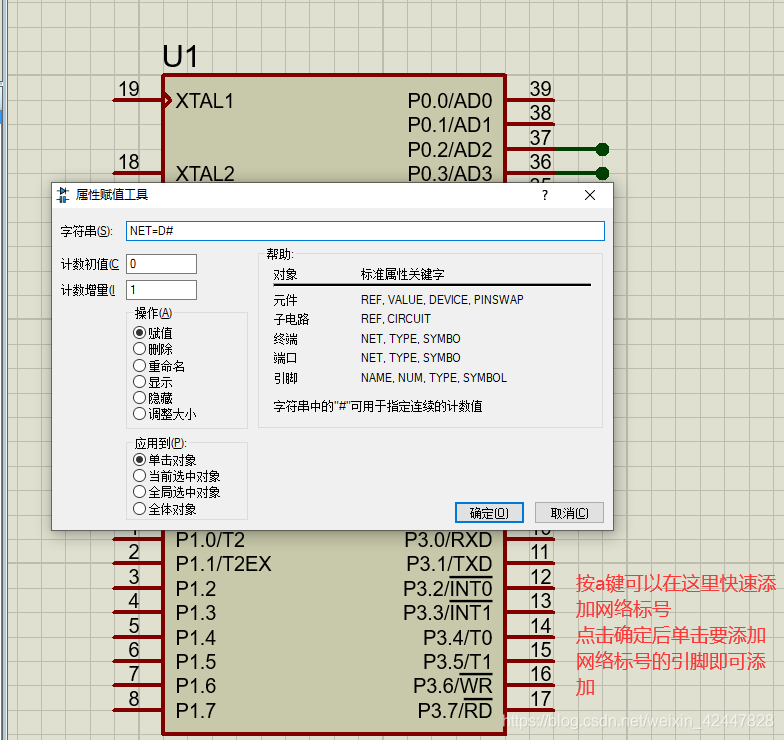Select the 显示 (Show) radio option
784x740 pixels.
click(153, 382)
